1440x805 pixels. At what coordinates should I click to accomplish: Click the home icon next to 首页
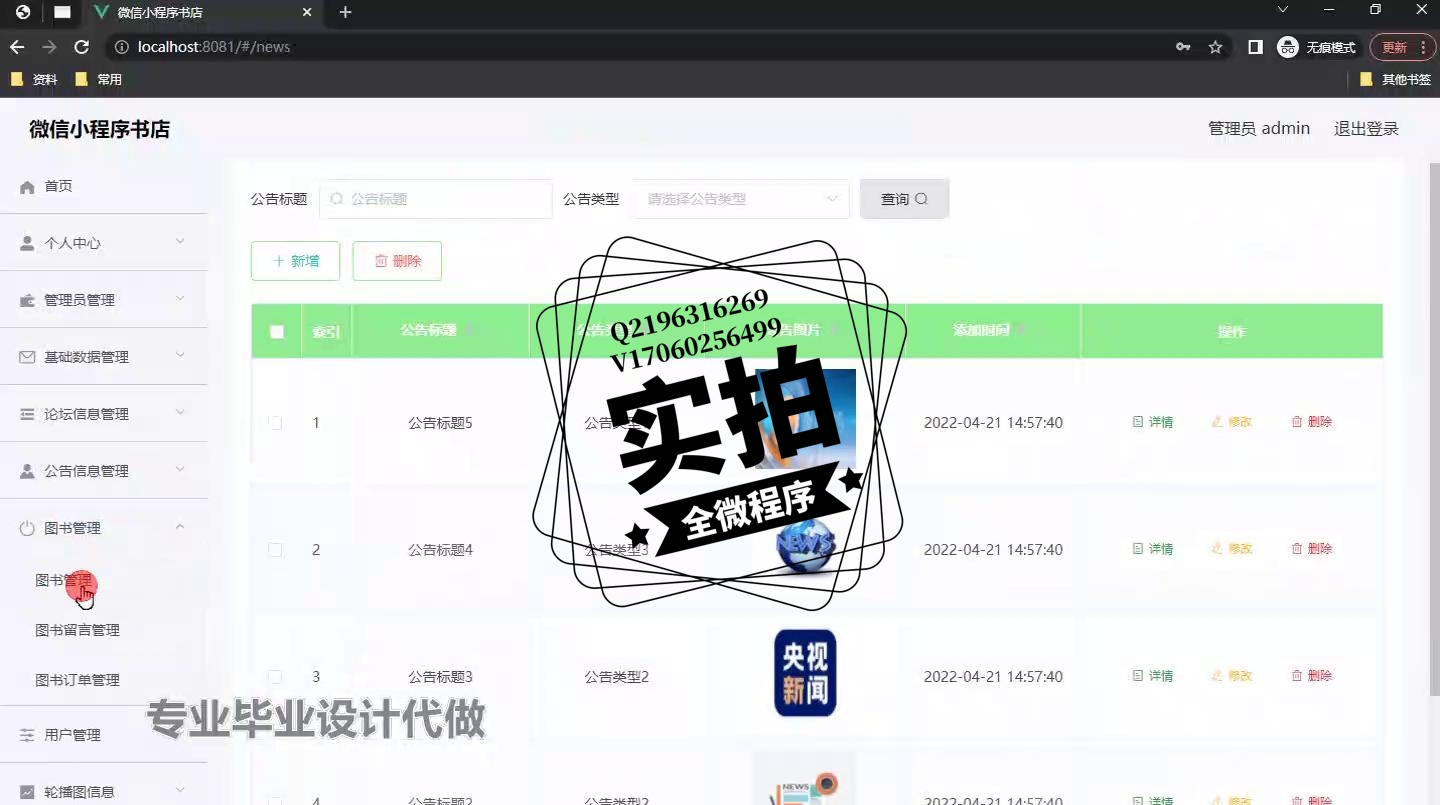click(27, 187)
